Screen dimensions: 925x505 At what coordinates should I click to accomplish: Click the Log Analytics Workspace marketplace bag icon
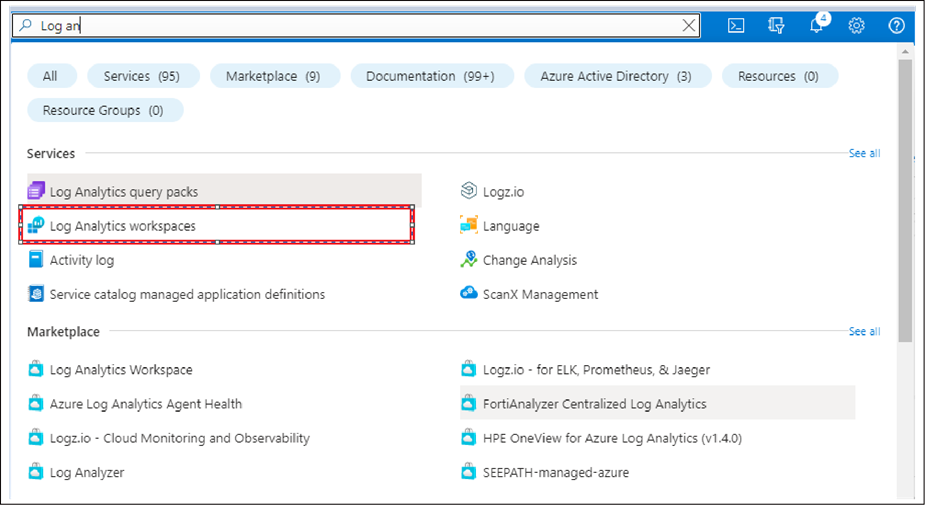(36, 370)
